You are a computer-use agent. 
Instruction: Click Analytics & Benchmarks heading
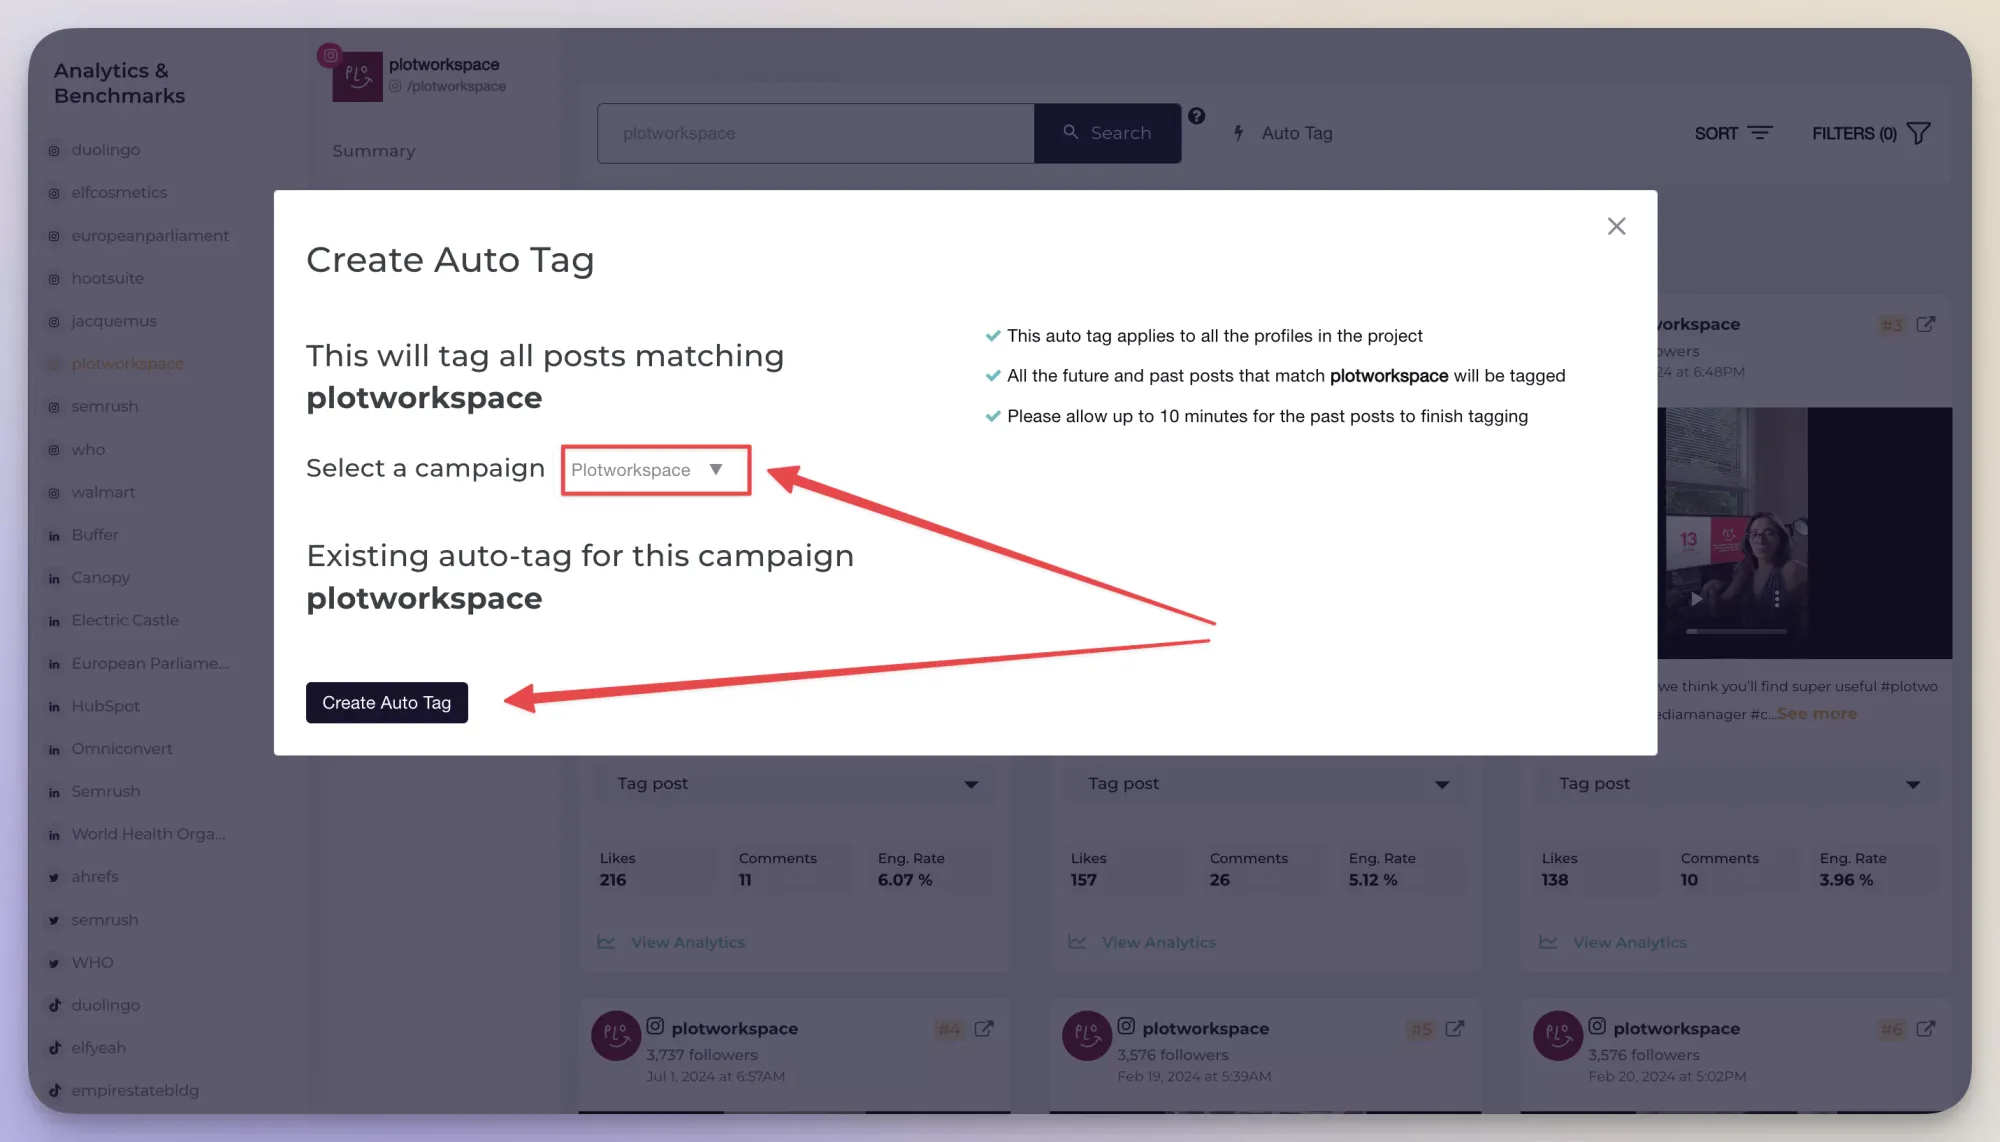119,83
